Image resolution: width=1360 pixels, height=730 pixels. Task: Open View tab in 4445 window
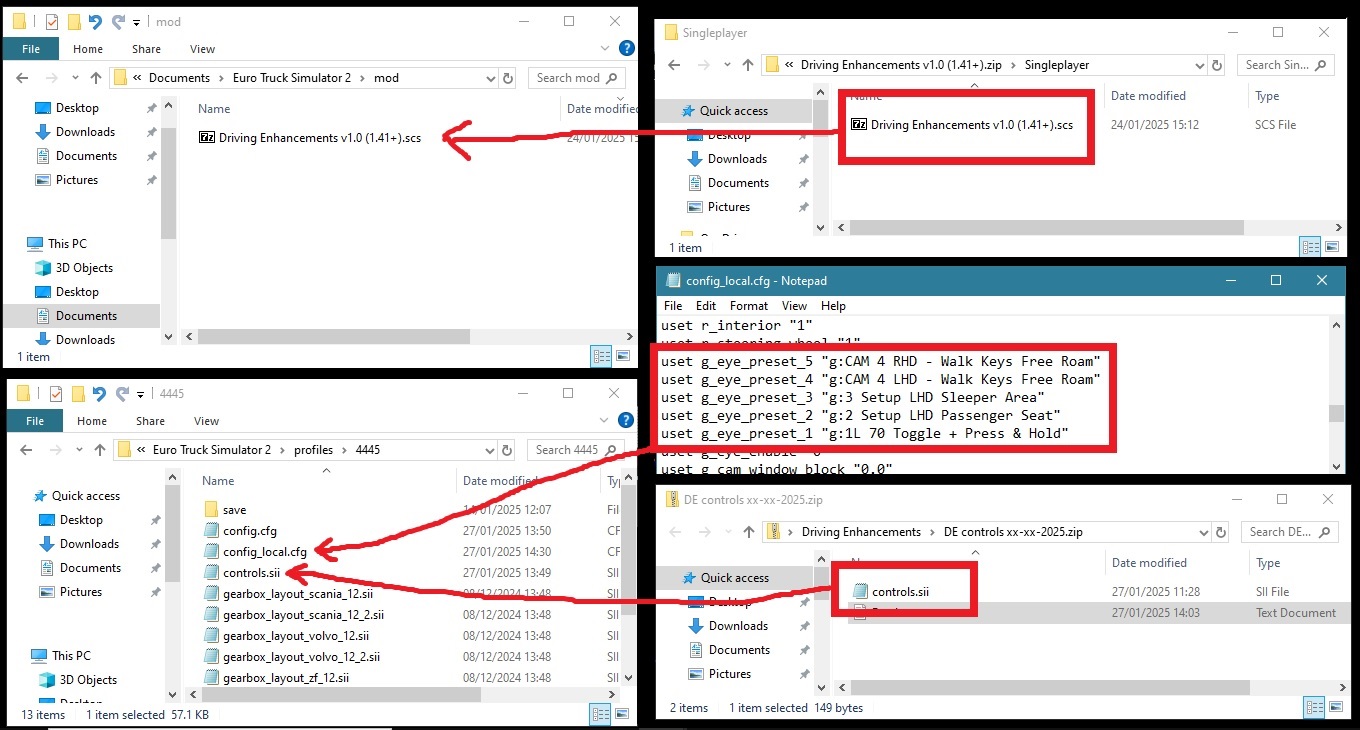click(x=206, y=421)
